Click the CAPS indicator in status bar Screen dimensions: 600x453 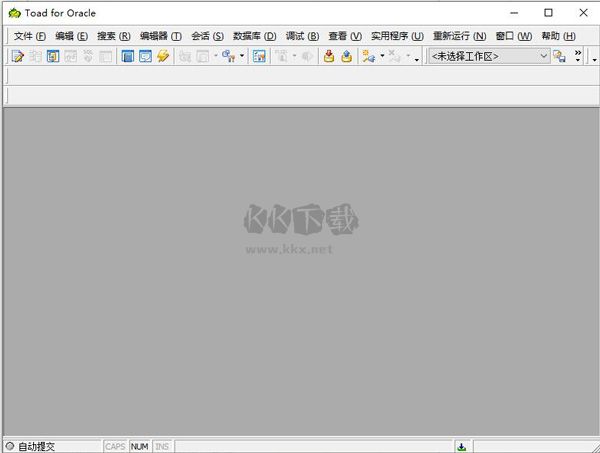click(x=115, y=446)
